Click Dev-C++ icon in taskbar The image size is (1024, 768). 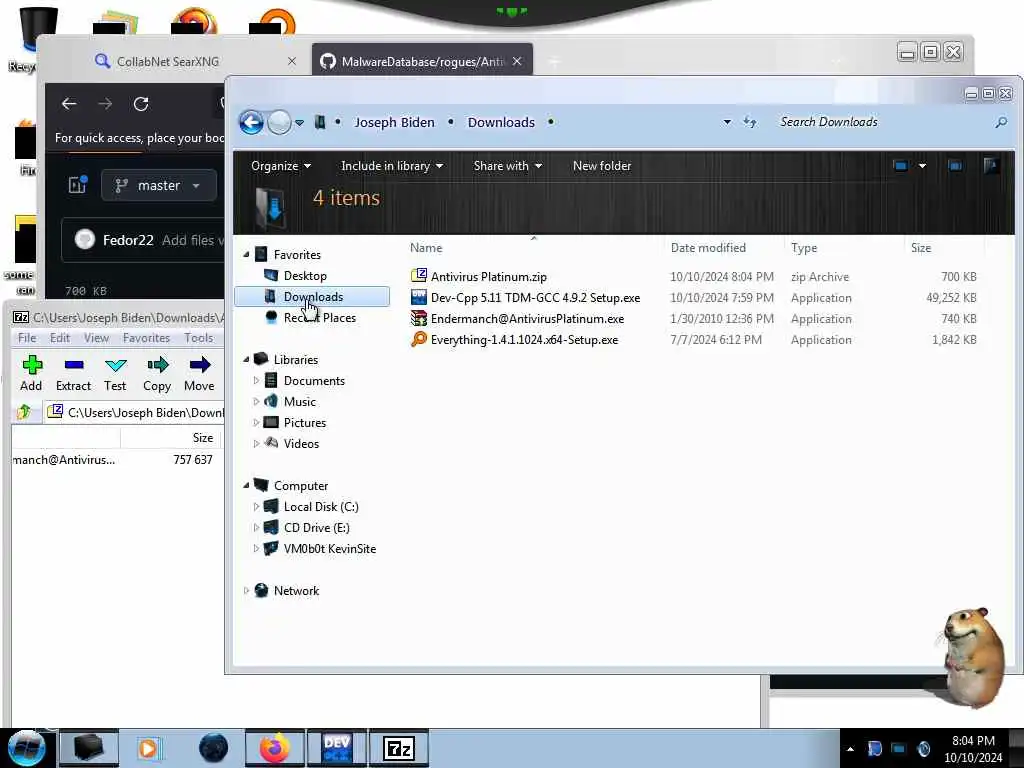(337, 748)
